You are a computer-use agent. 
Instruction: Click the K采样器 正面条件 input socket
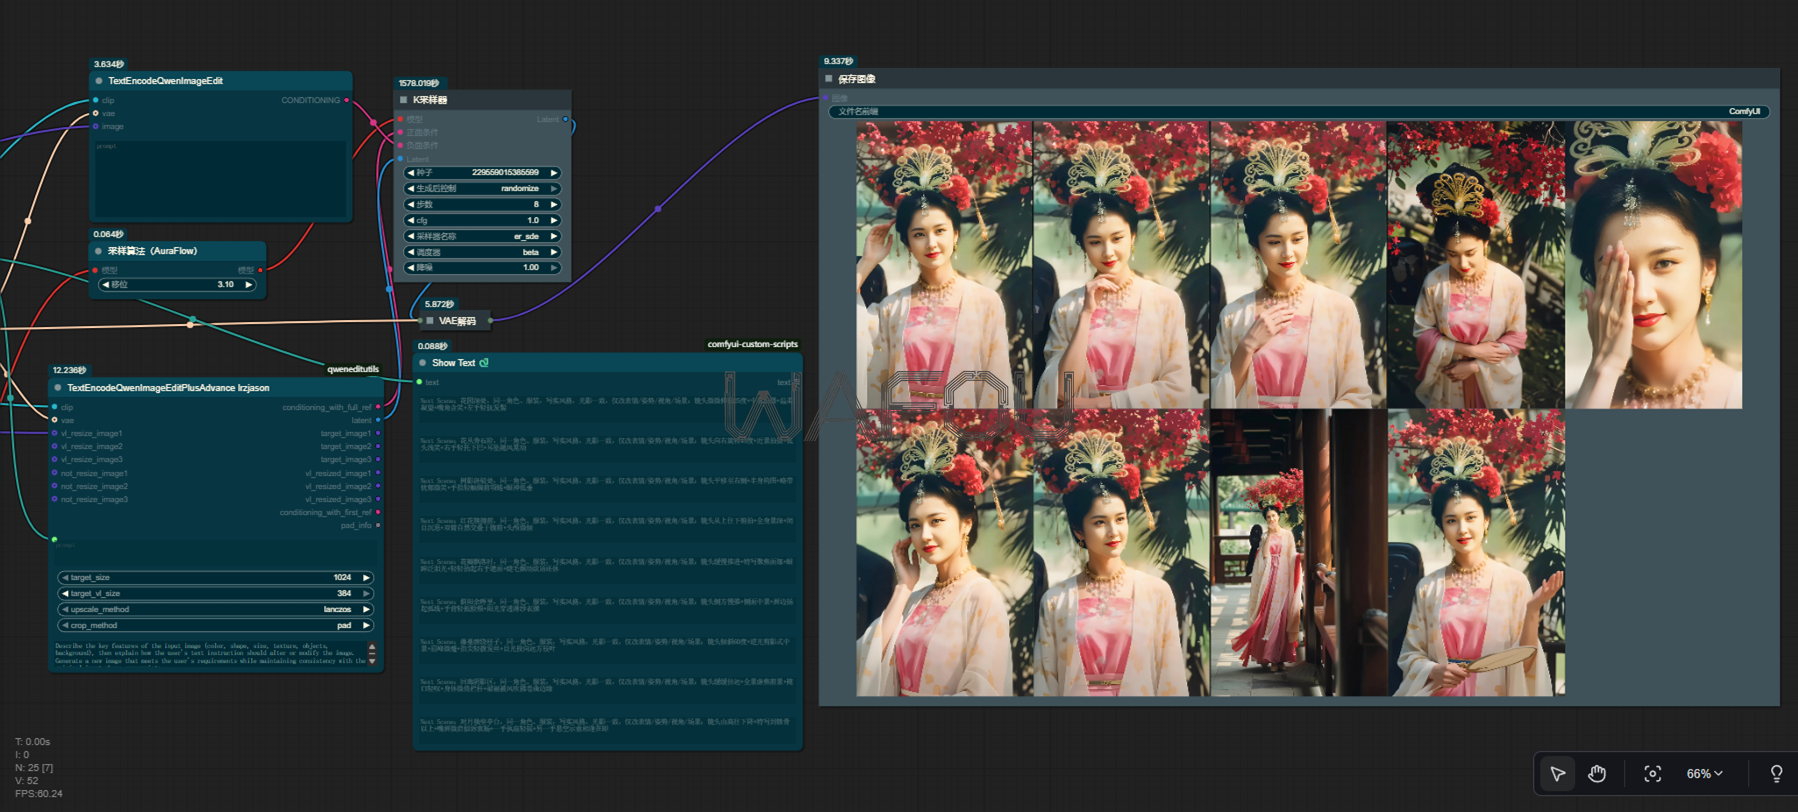tap(401, 133)
